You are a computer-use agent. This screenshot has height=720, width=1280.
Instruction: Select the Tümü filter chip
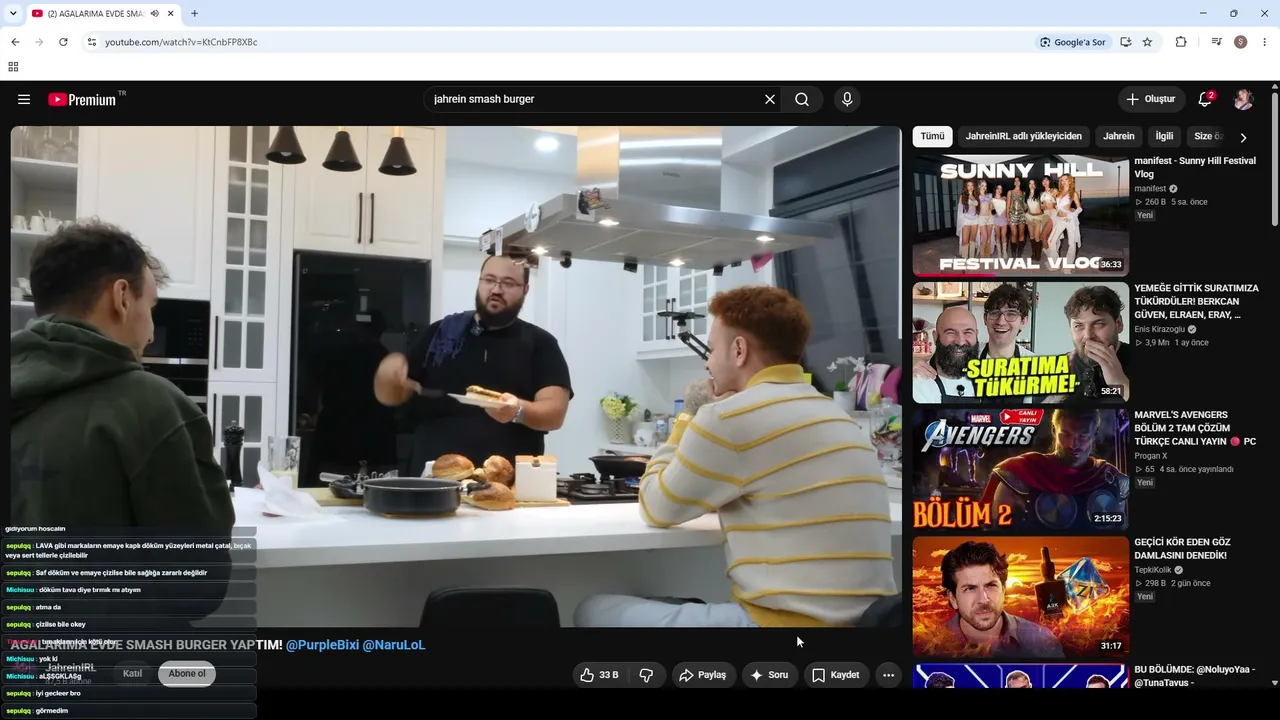932,136
